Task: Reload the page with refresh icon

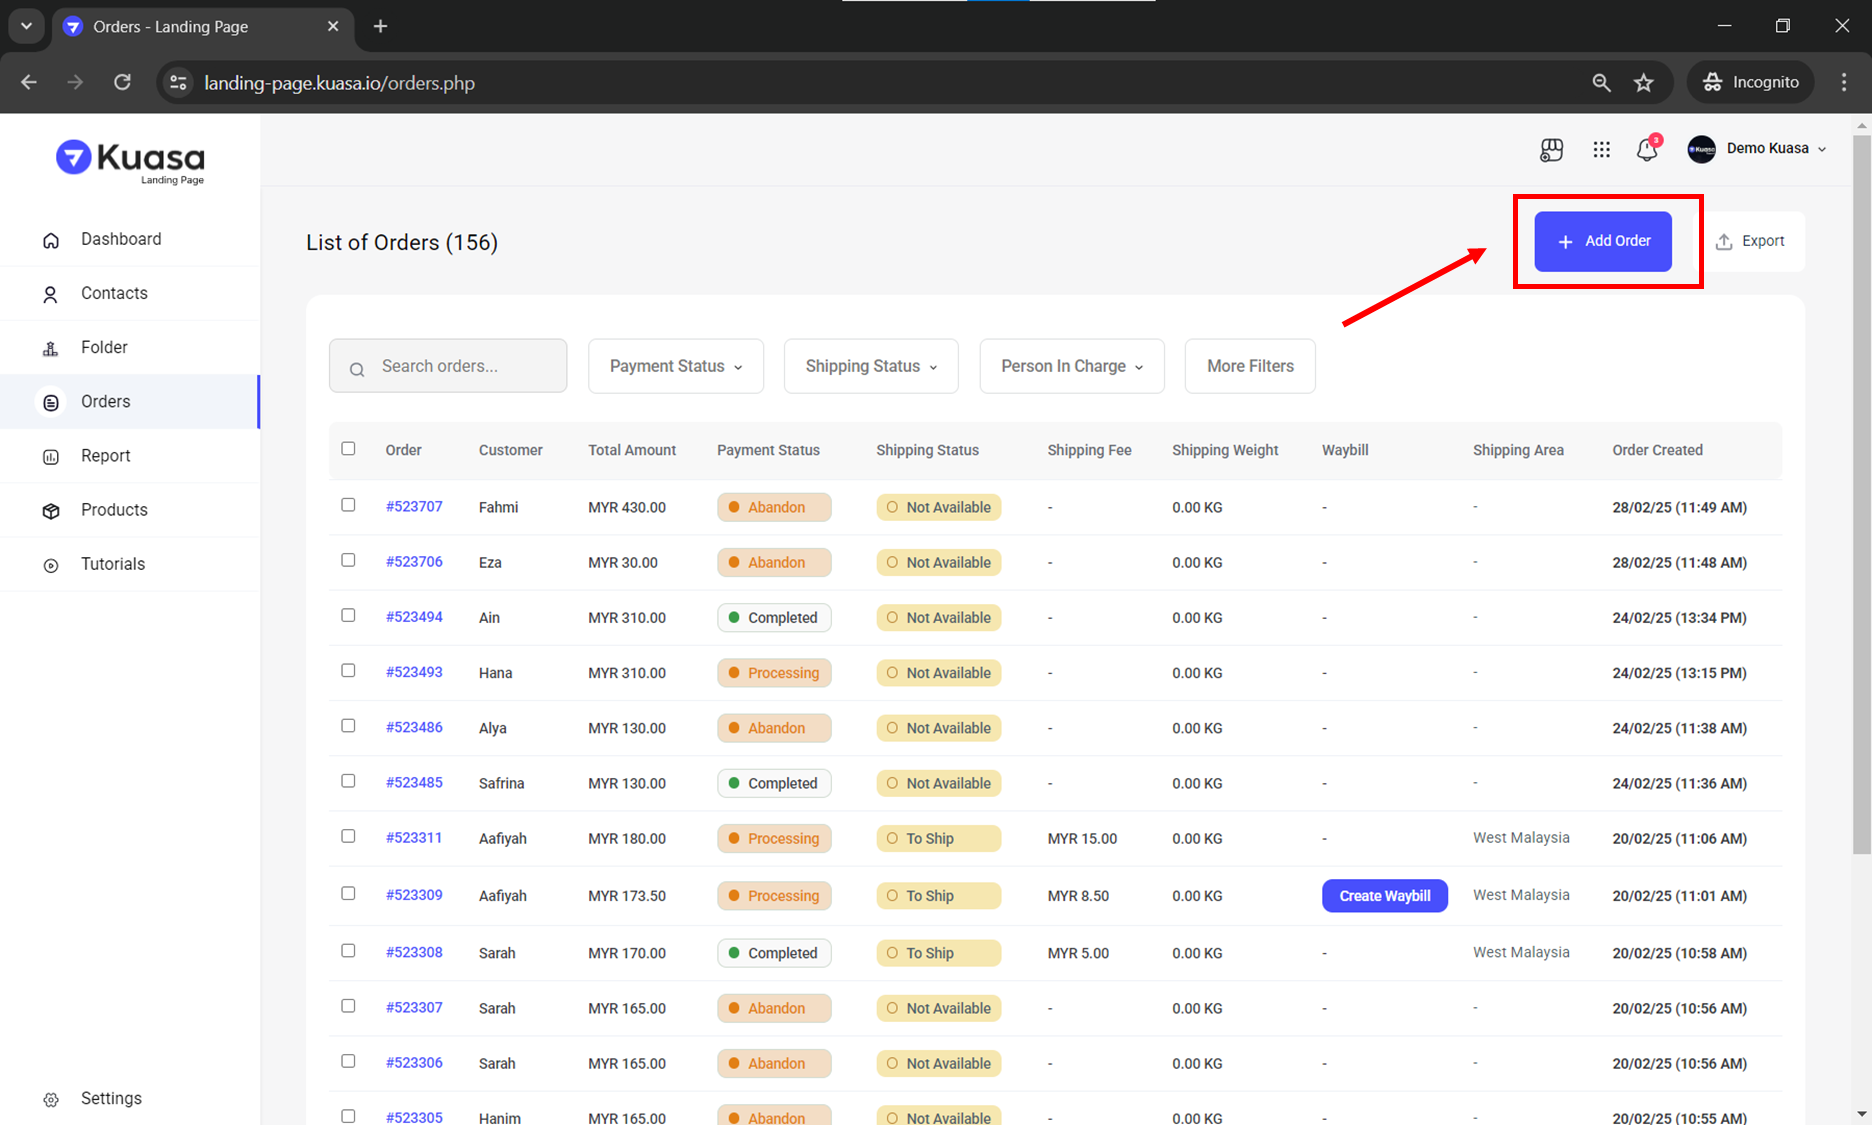Action: point(122,83)
